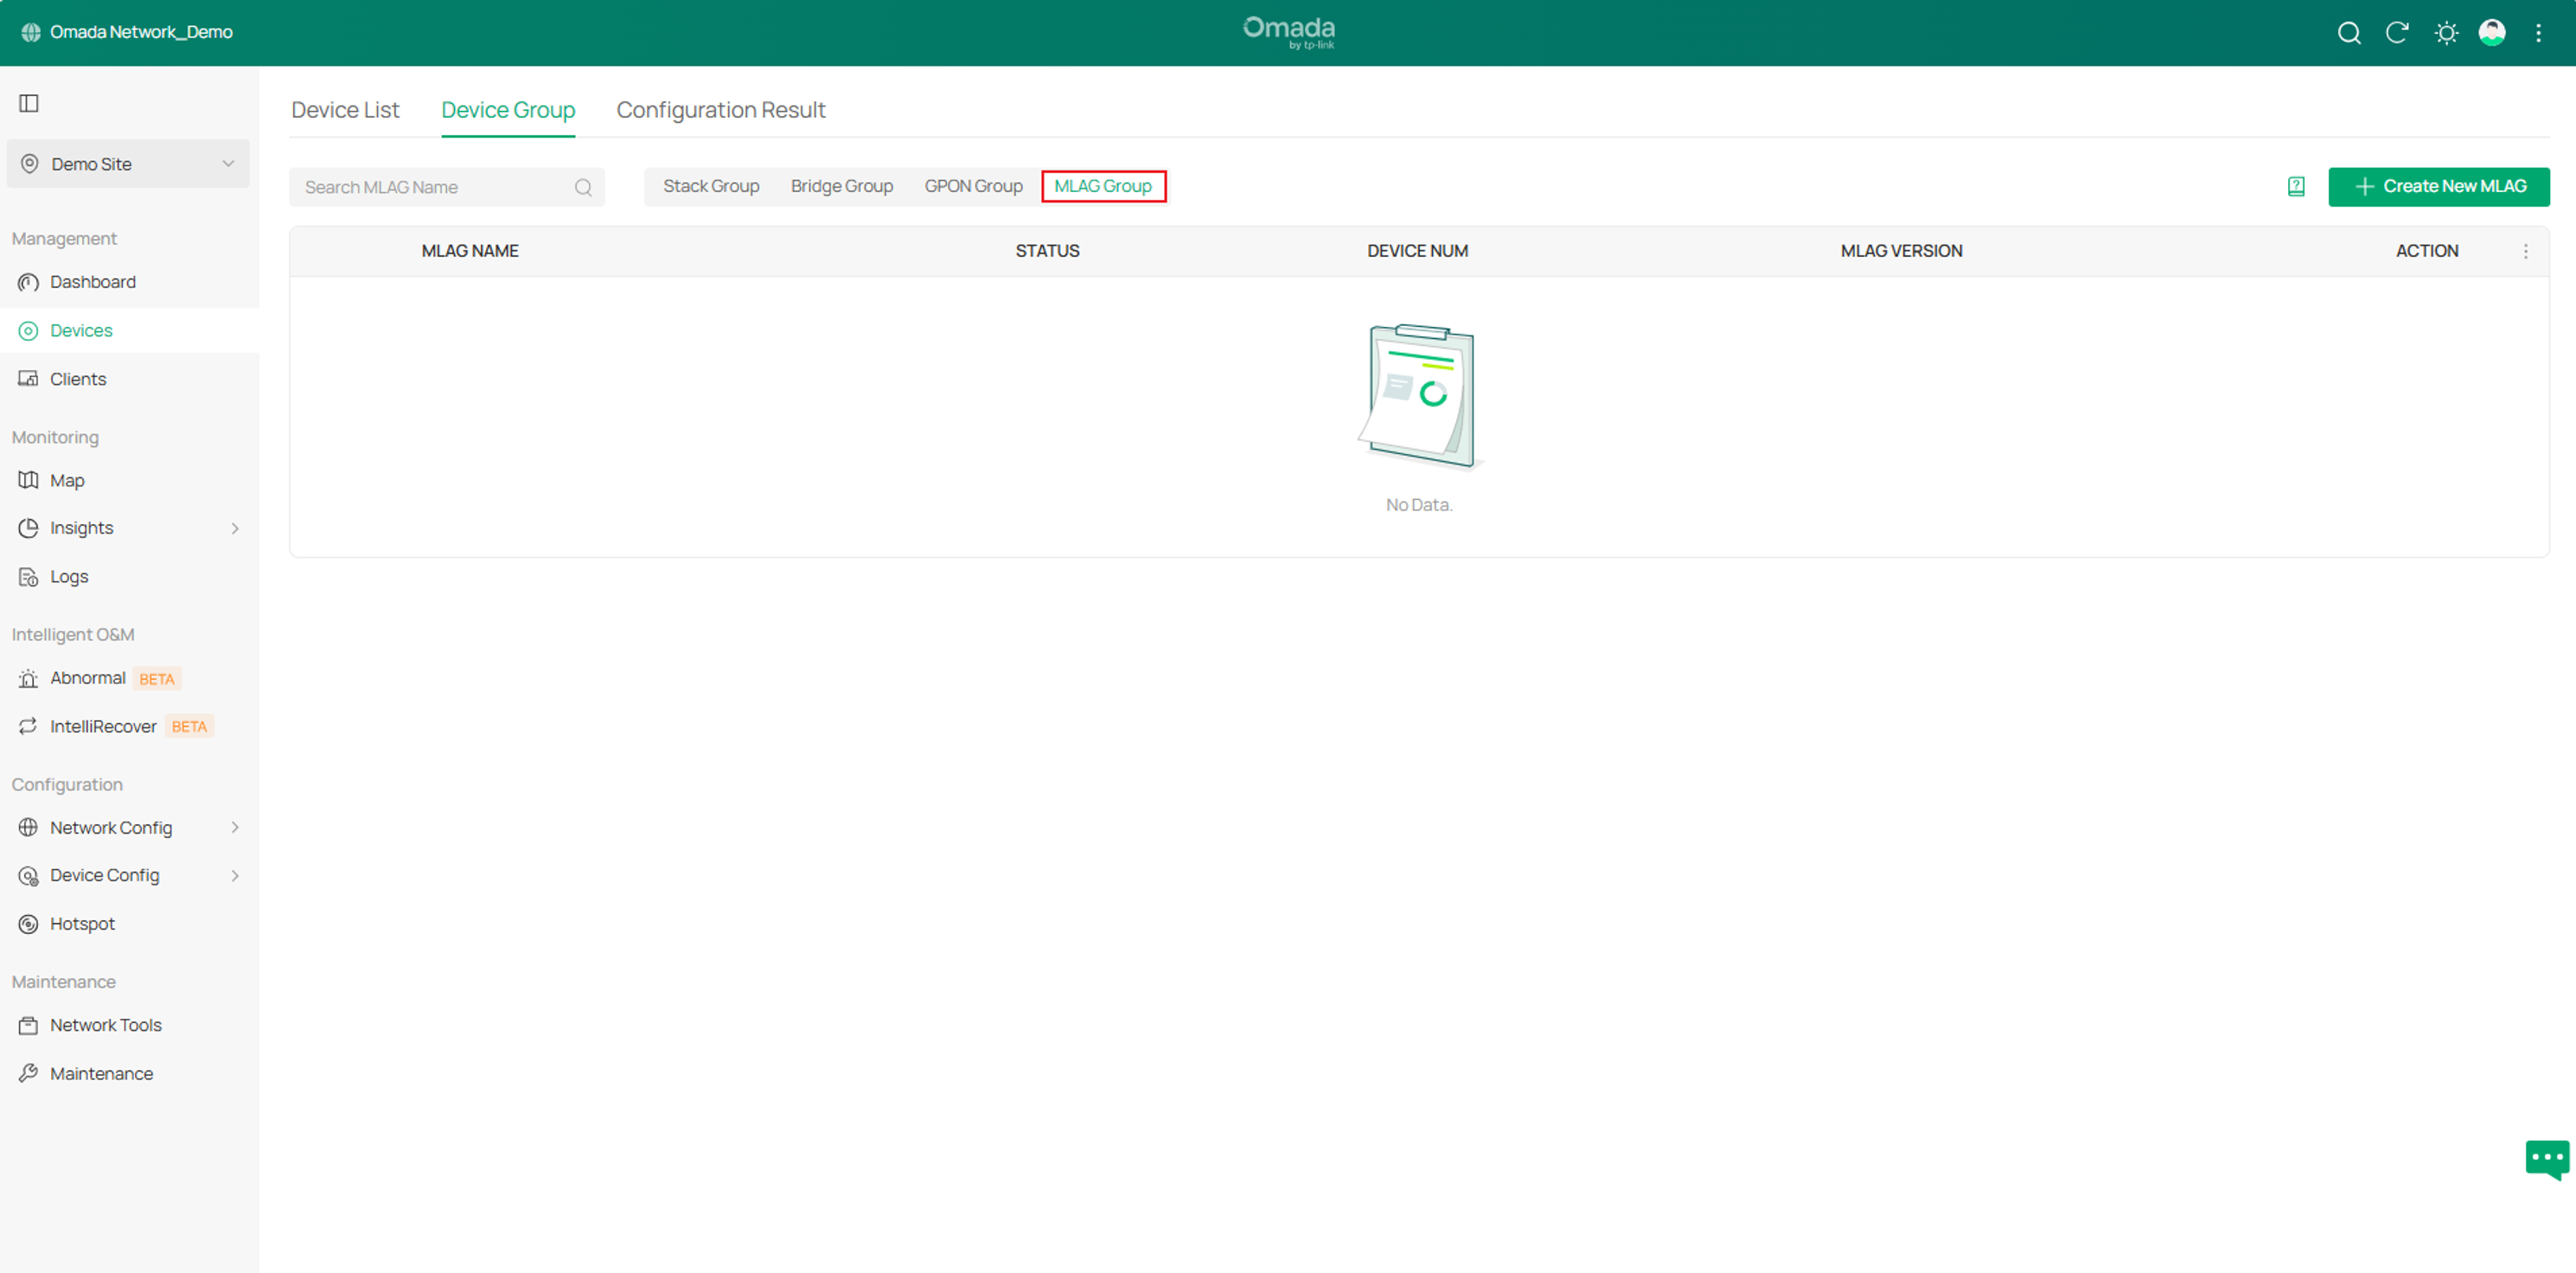Switch to Stack Group

[x=711, y=186]
